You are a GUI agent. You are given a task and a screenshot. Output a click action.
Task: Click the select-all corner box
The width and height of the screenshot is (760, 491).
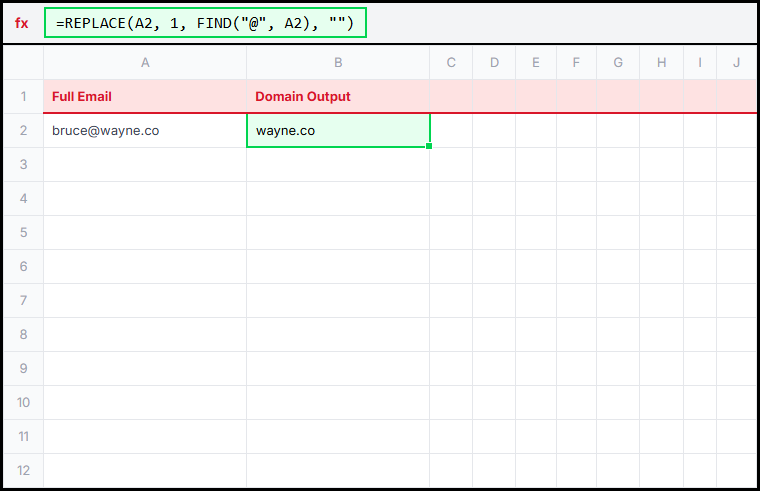[23, 63]
